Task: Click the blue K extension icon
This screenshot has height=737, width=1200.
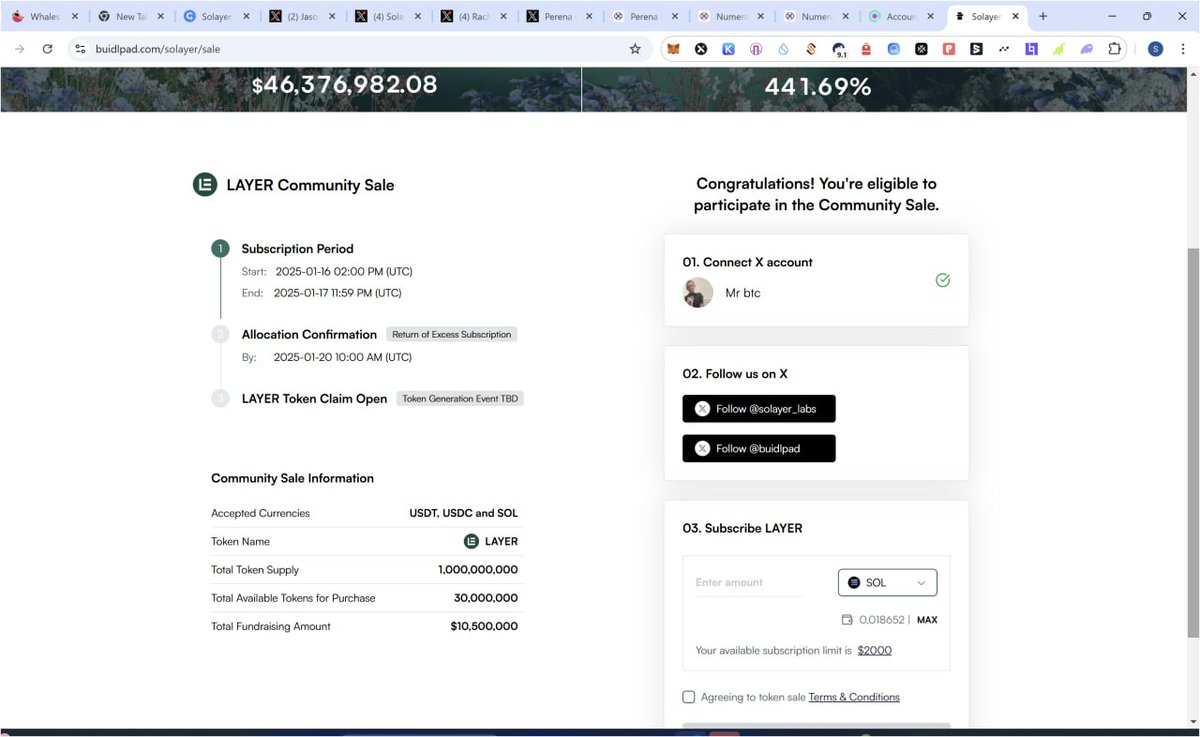Action: pyautogui.click(x=729, y=49)
